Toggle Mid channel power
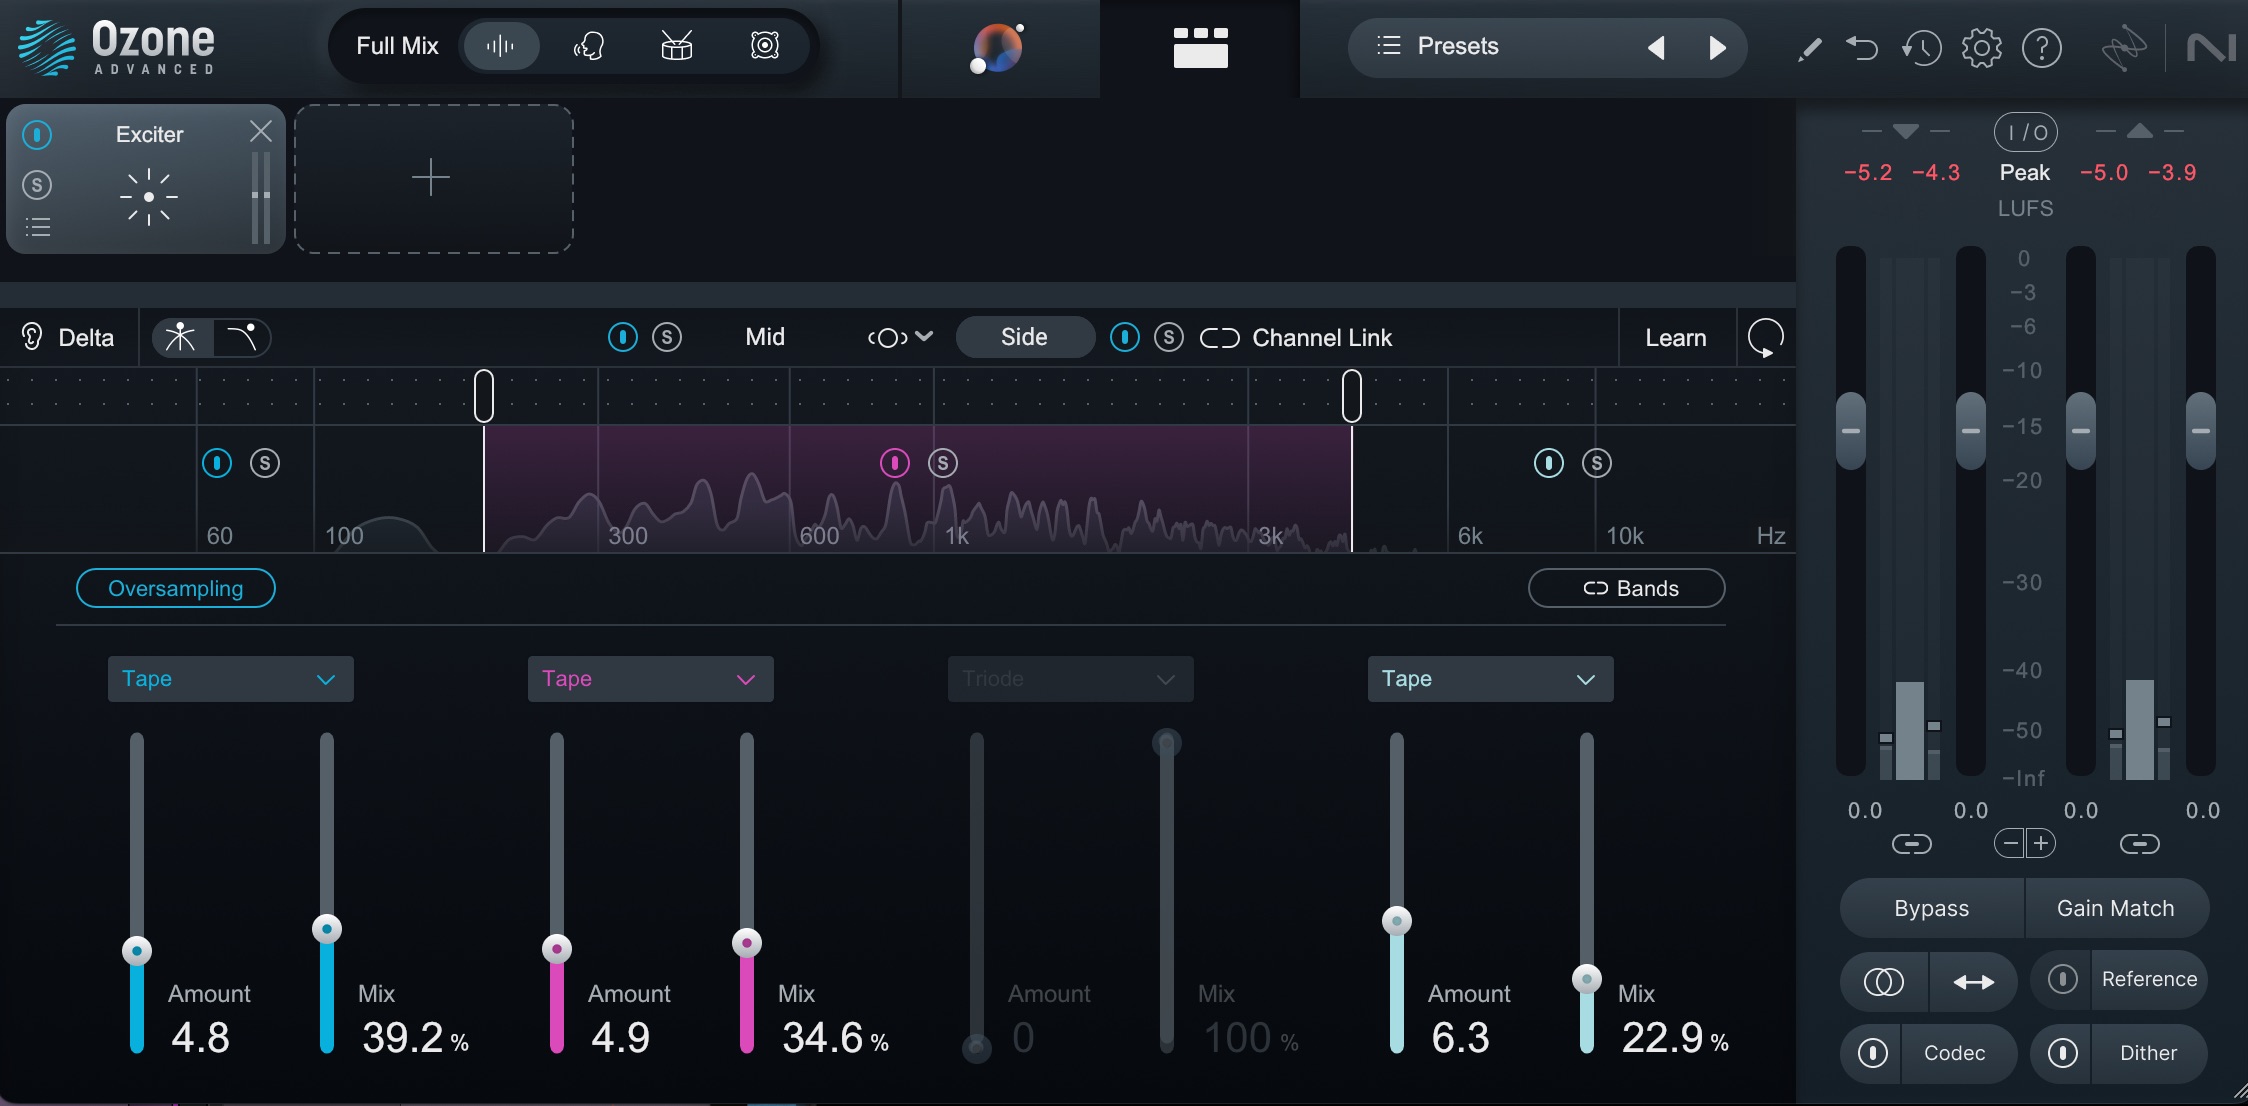 (x=623, y=337)
